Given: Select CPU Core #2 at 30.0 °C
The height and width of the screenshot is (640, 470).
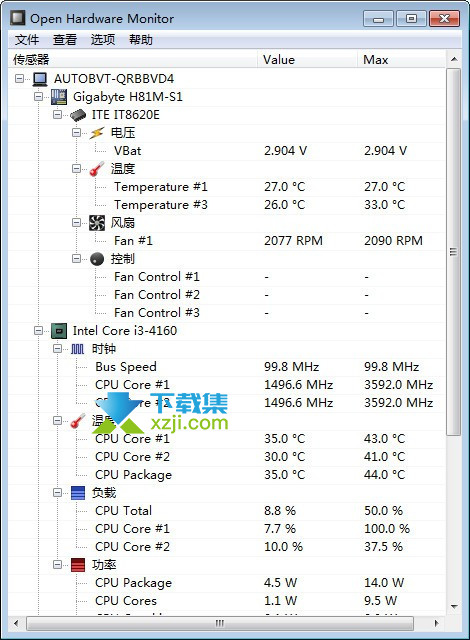Looking at the screenshot, I should 227,457.
